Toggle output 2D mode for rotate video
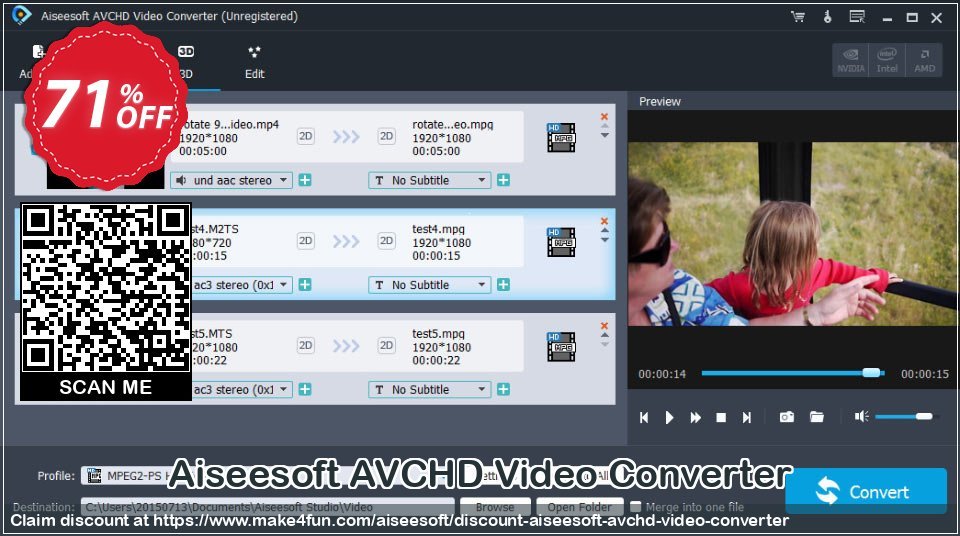 [386, 136]
